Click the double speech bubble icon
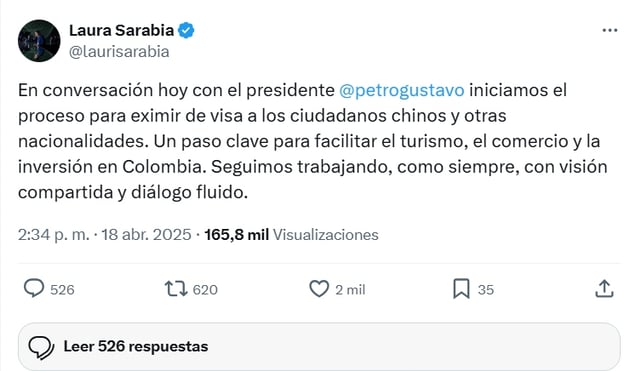Screen dimensions: 636x371 point(41,347)
